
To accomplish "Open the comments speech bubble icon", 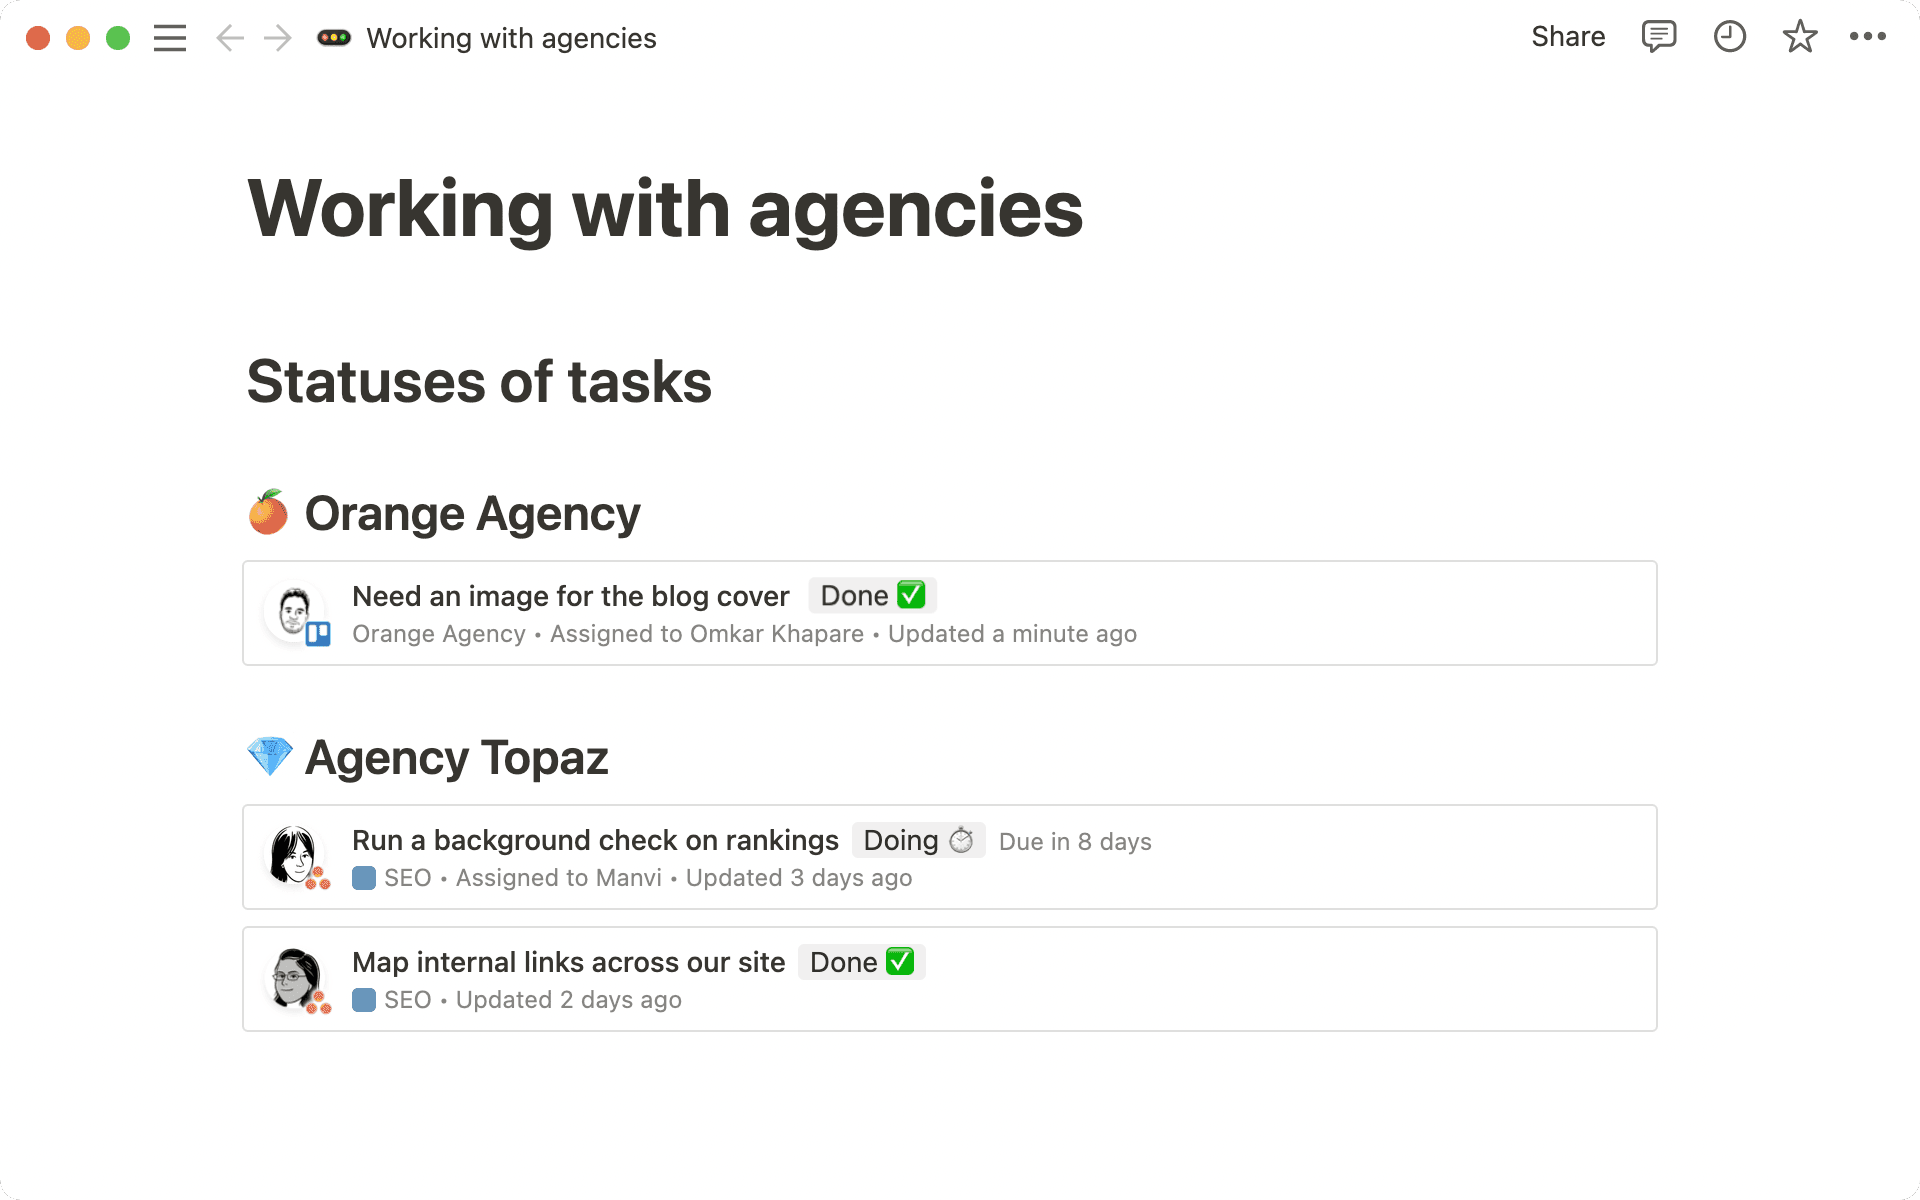I will click(1659, 37).
